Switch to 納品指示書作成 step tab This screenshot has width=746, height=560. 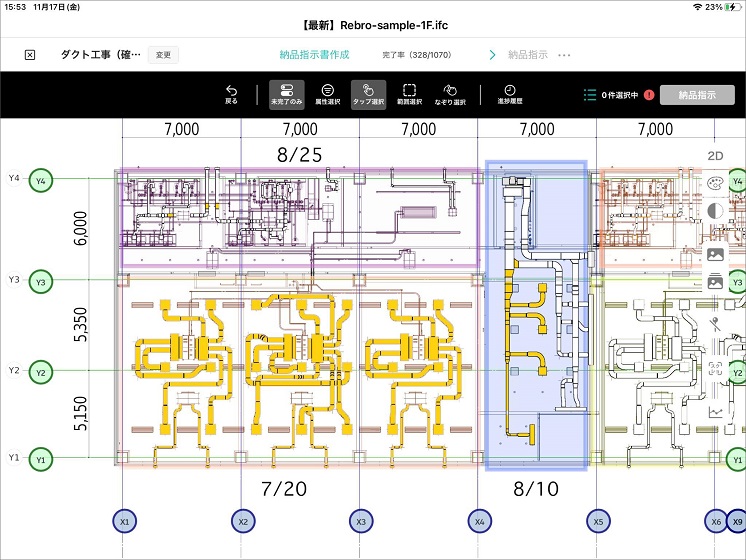tap(314, 55)
